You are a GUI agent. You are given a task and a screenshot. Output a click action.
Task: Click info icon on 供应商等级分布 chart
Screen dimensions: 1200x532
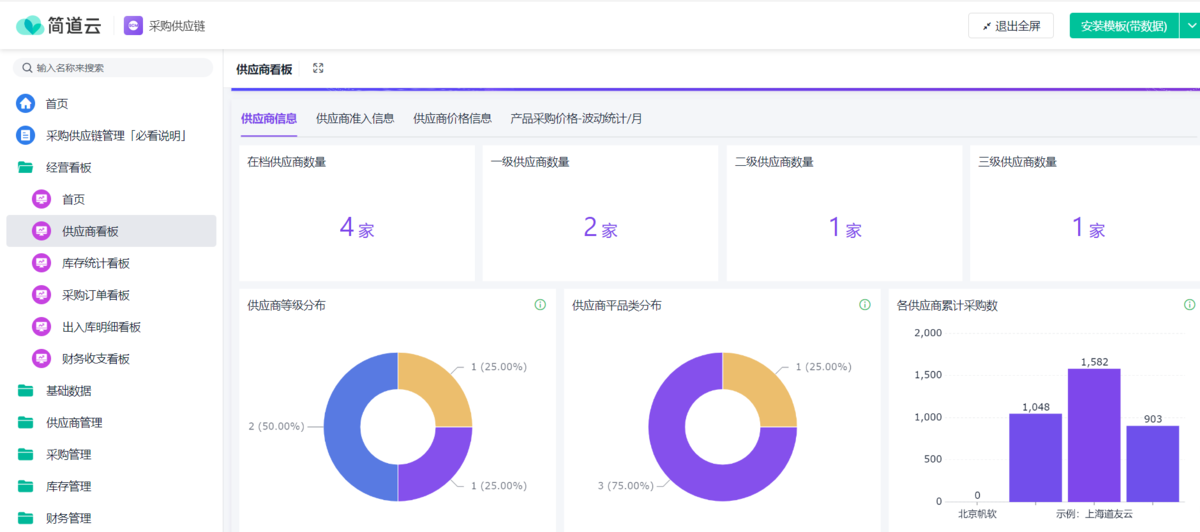tap(540, 305)
